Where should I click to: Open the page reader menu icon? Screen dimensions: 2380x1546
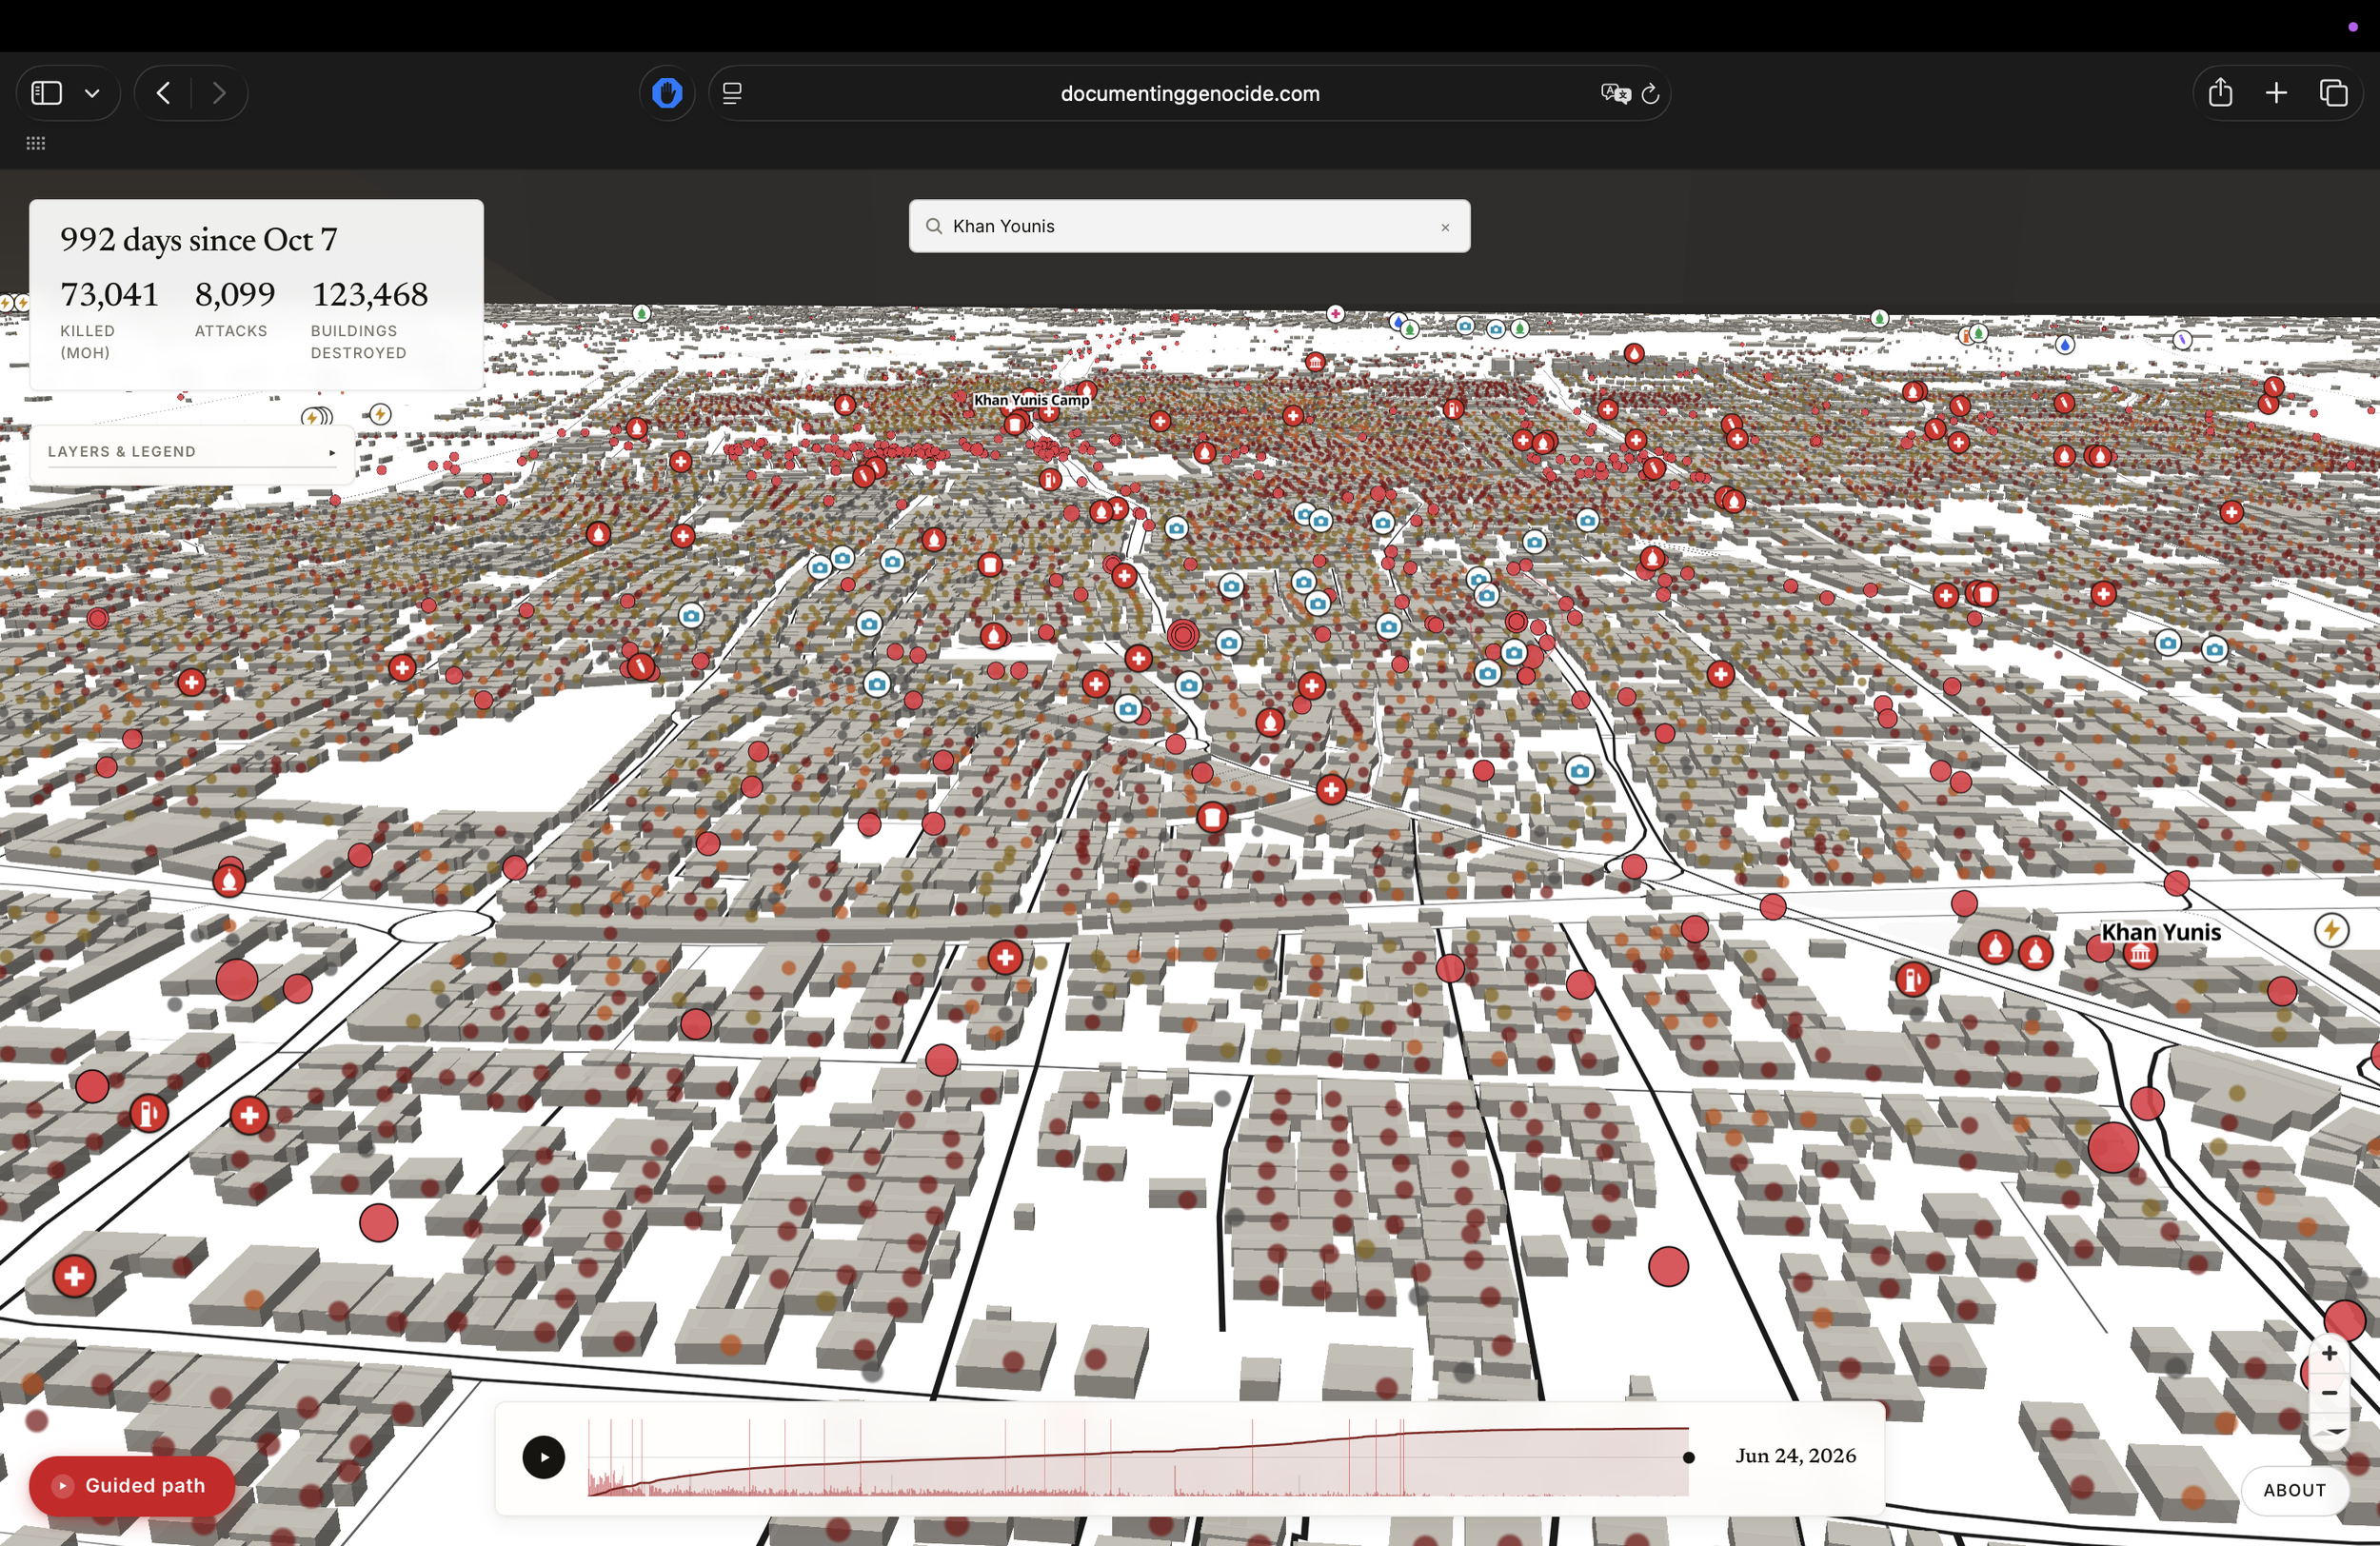[732, 93]
